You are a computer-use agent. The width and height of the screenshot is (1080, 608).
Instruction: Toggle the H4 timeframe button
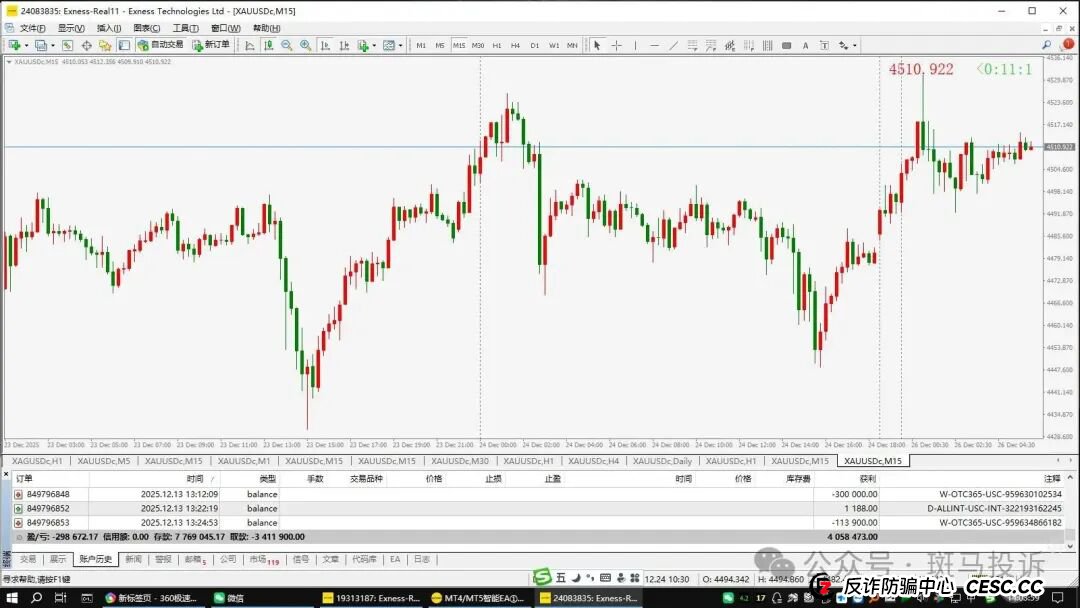[x=515, y=45]
